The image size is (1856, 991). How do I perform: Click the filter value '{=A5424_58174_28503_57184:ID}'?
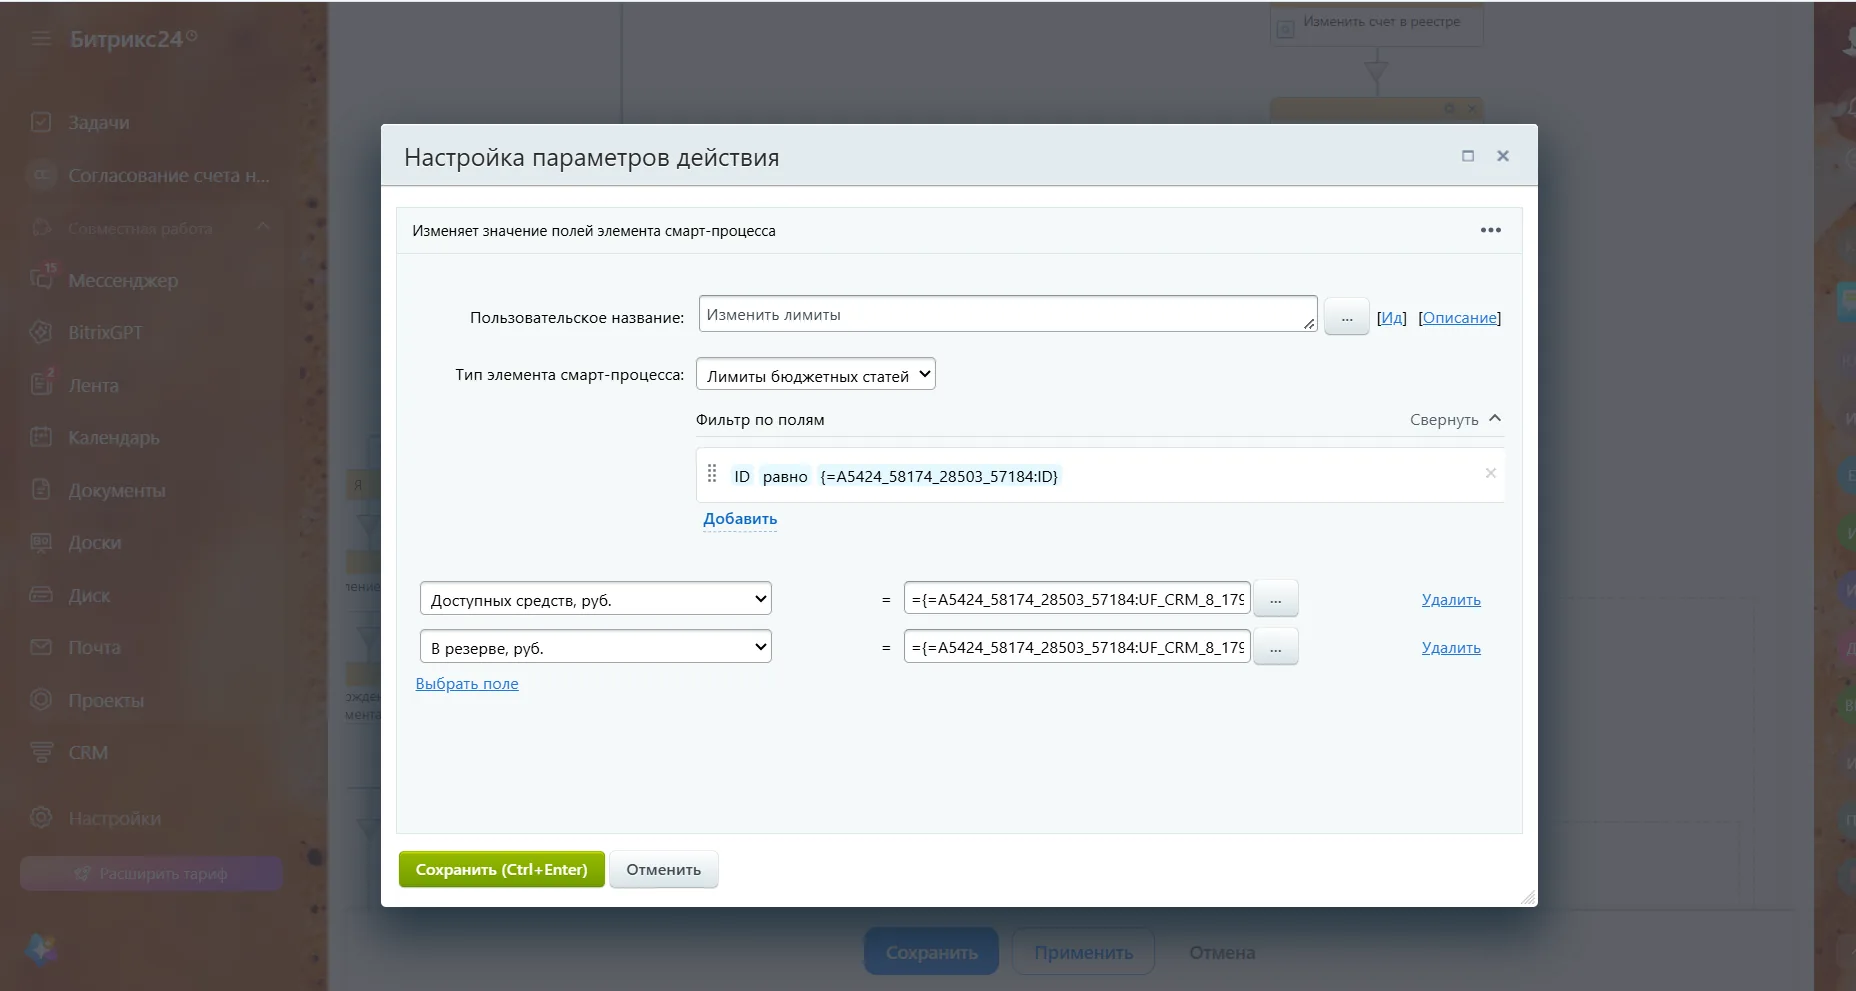[939, 476]
